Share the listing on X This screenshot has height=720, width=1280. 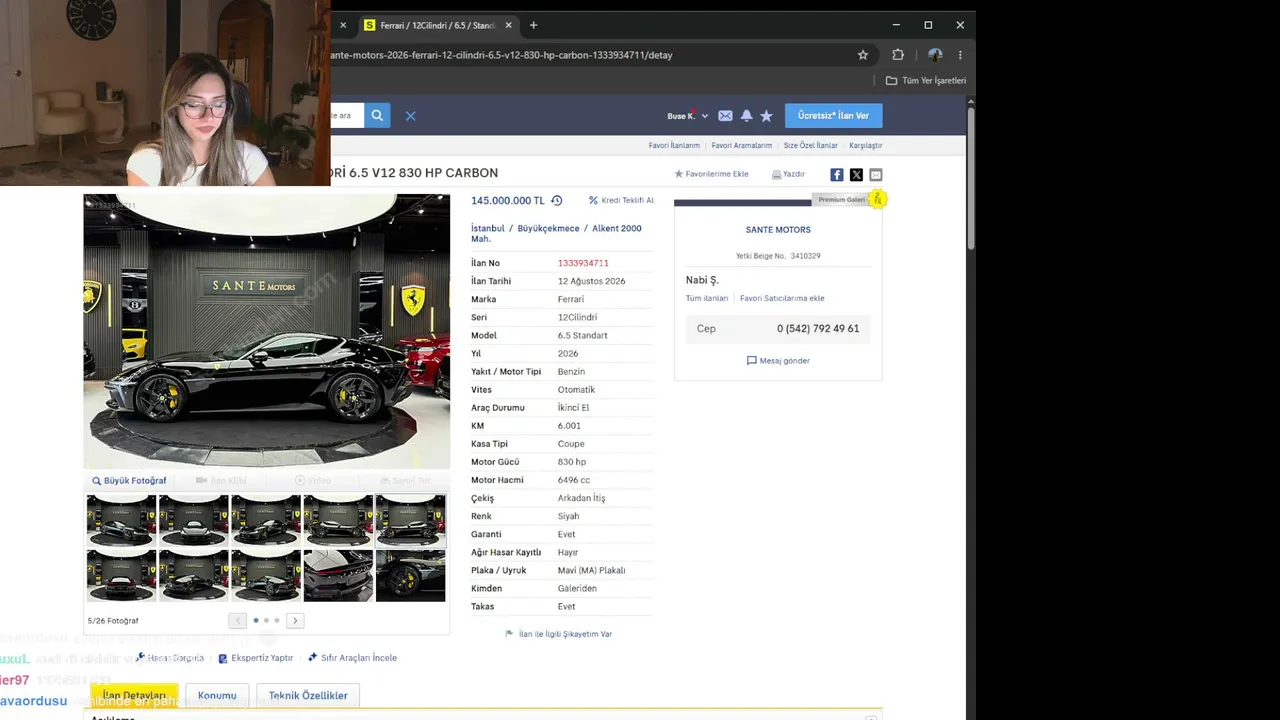coord(856,175)
